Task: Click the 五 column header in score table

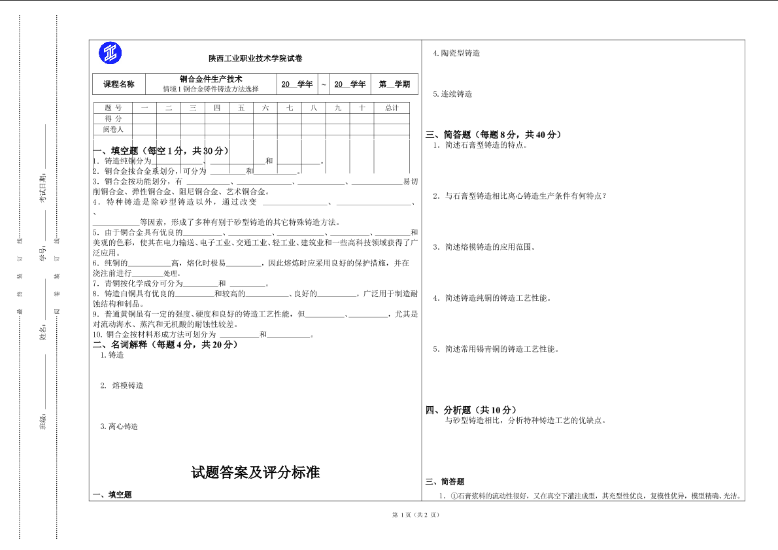Action: (x=241, y=108)
